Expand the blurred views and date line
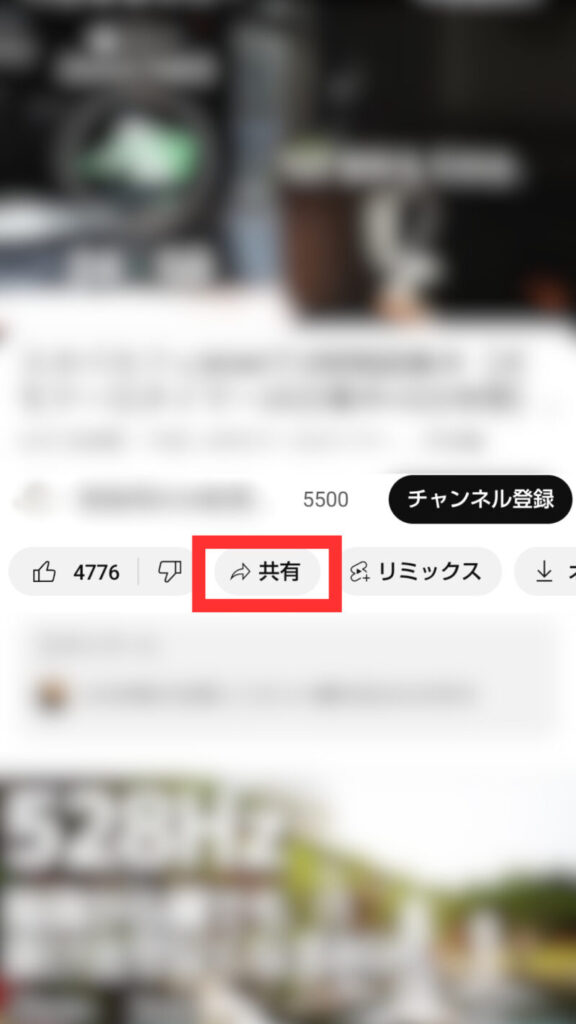 coord(216,442)
